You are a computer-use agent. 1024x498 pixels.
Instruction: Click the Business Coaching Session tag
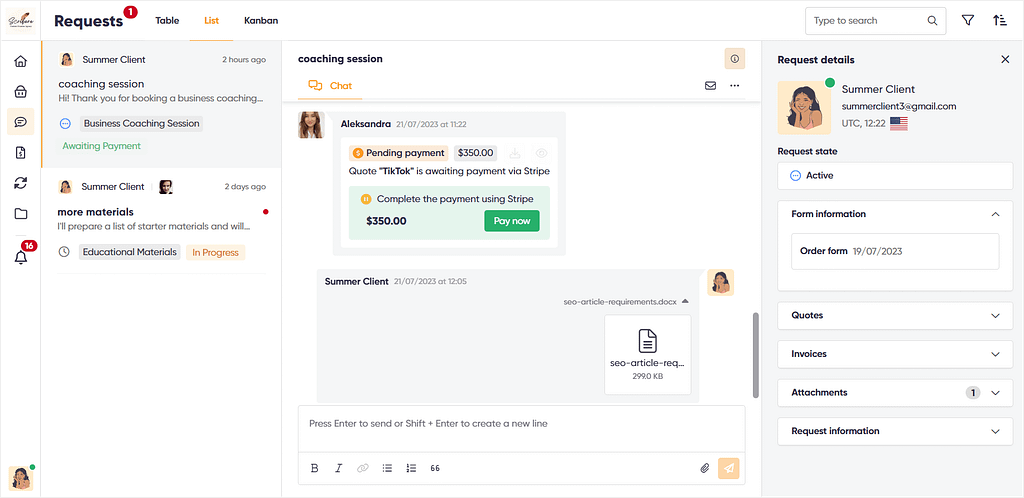pyautogui.click(x=142, y=123)
